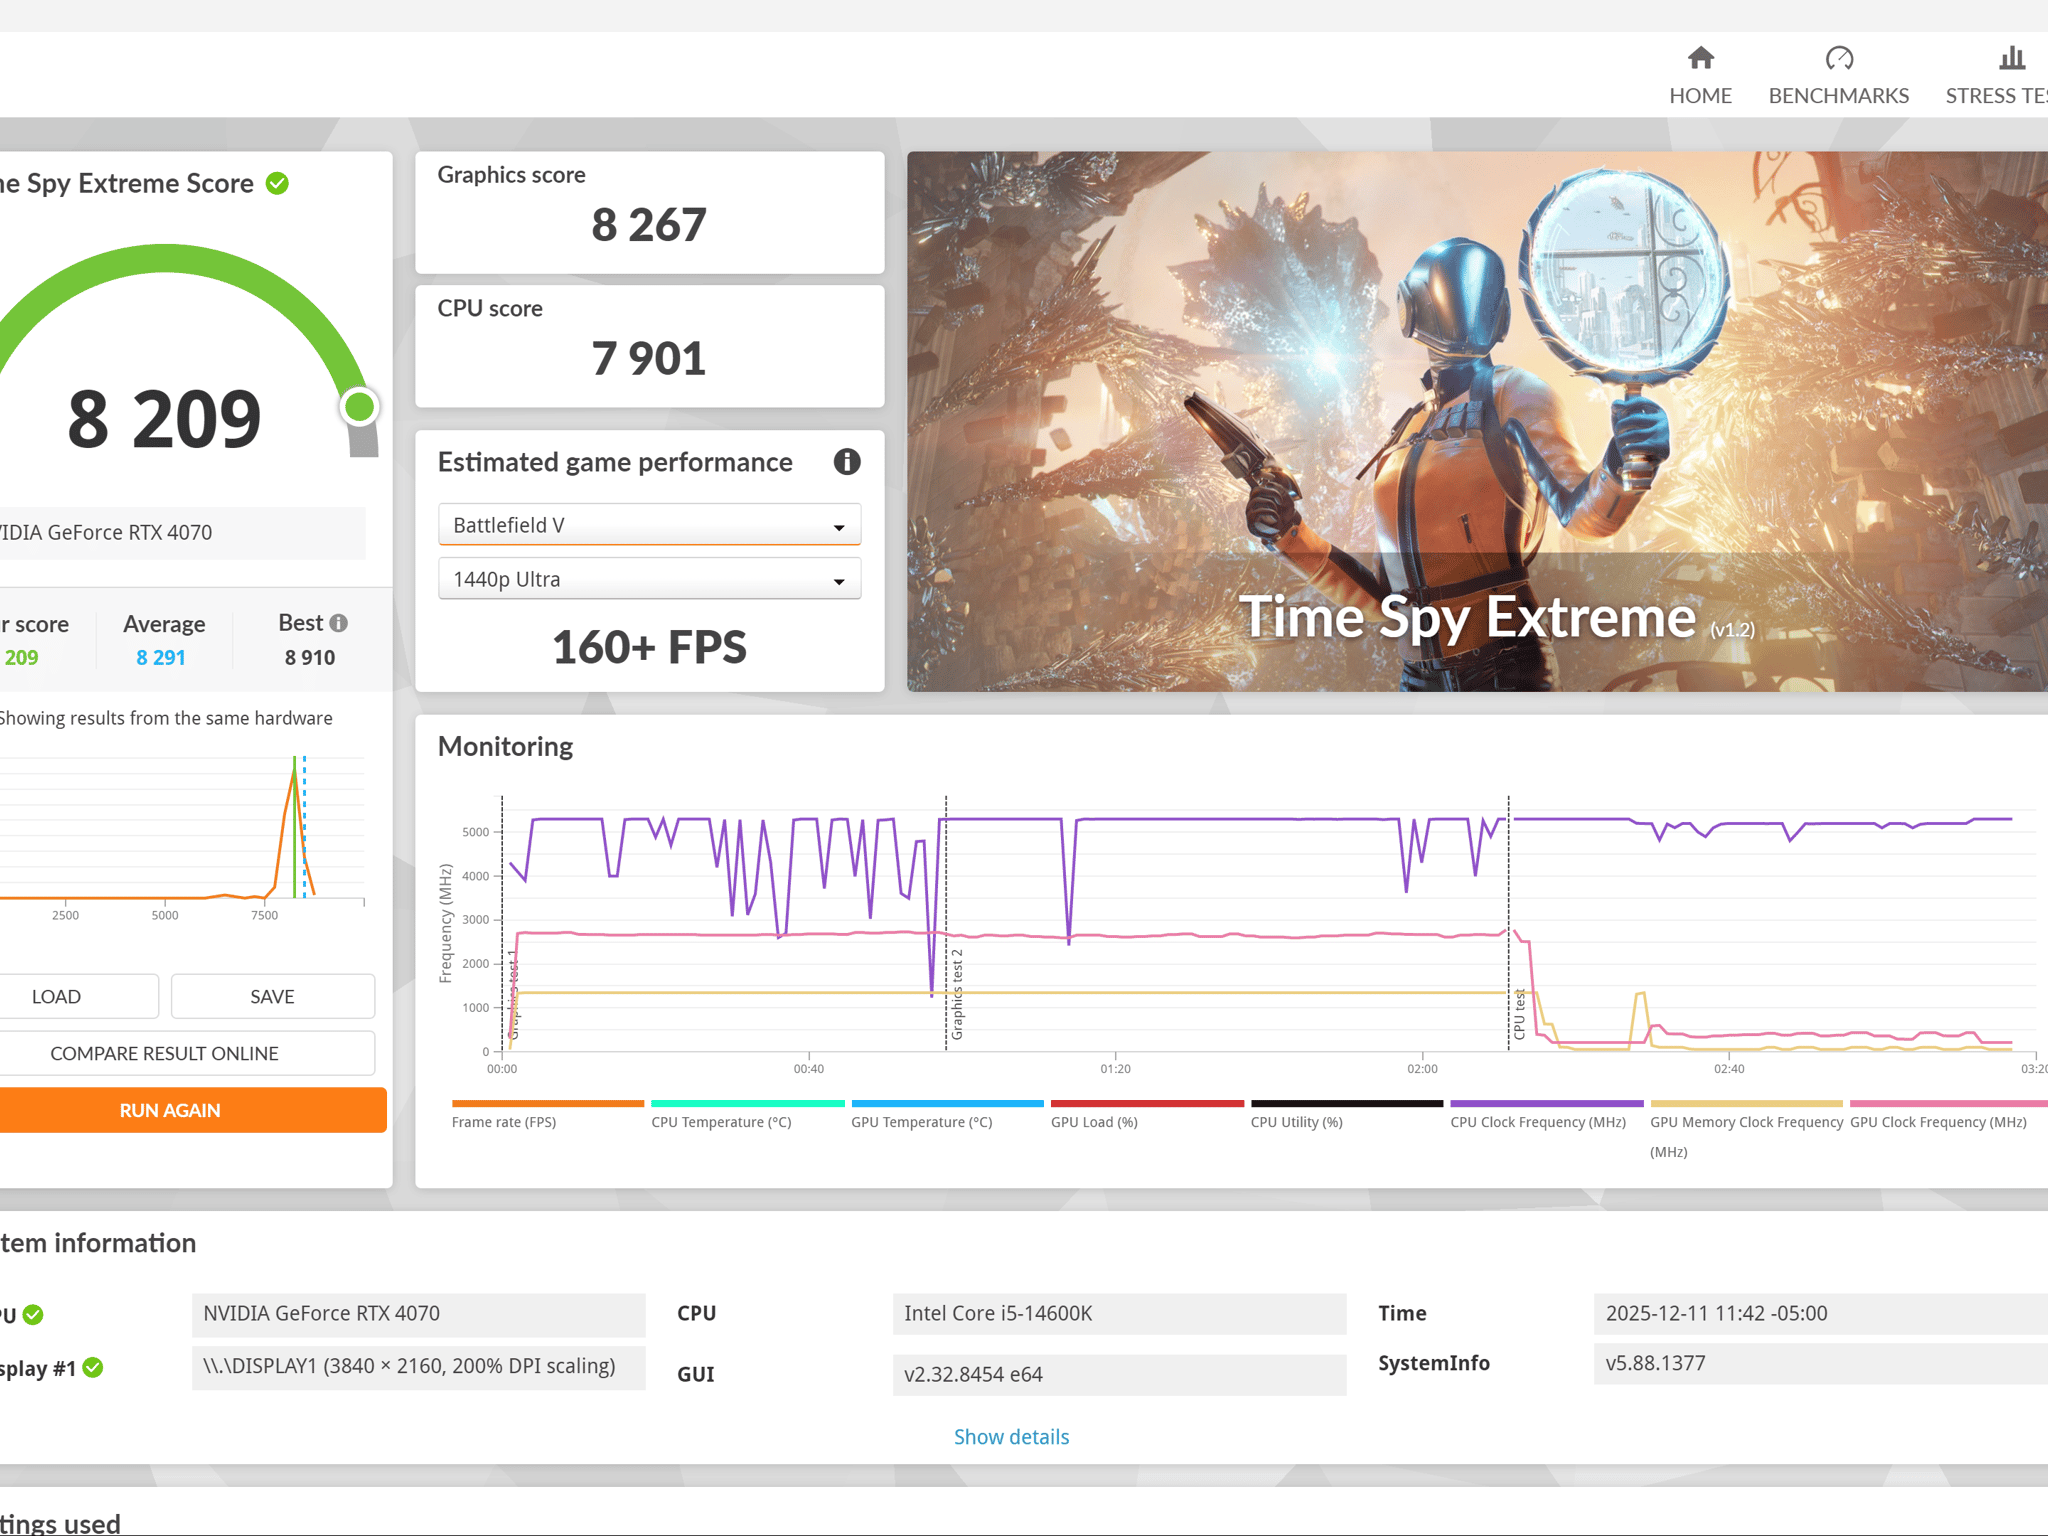Toggle the GPU Memory Clock Frequency legend swatch
The image size is (2048, 1536).
tap(1747, 1104)
